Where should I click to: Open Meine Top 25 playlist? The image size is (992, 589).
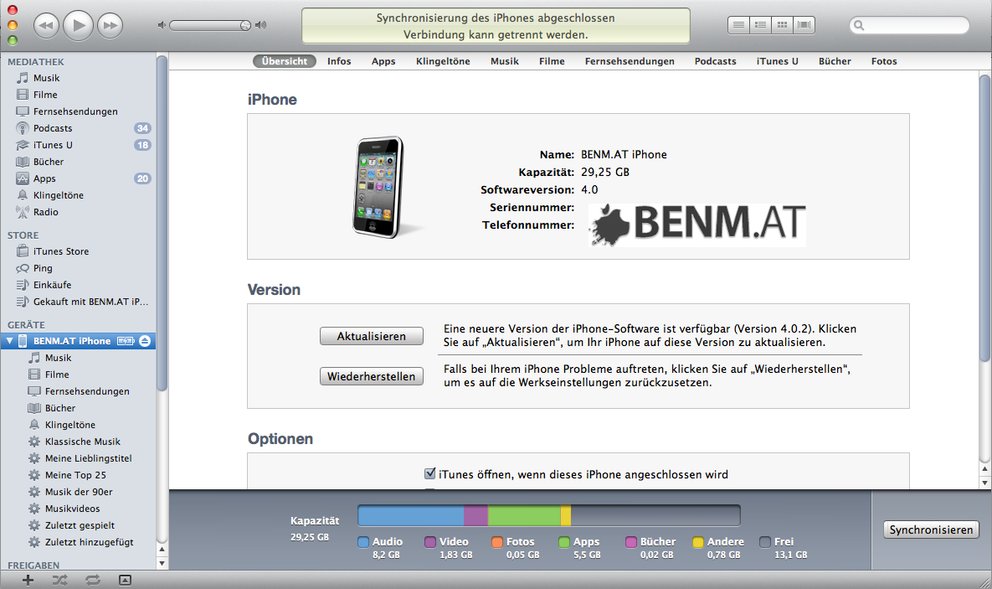click(x=78, y=475)
